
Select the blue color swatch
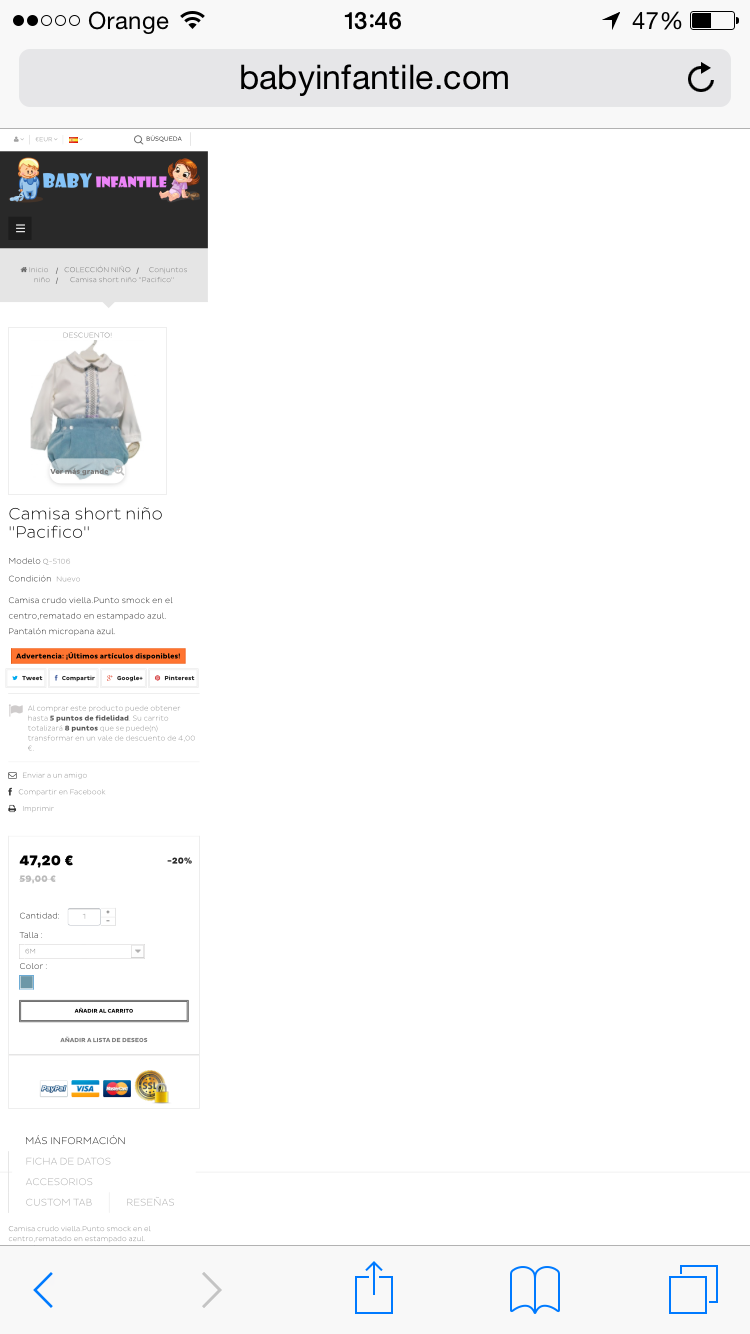27,982
